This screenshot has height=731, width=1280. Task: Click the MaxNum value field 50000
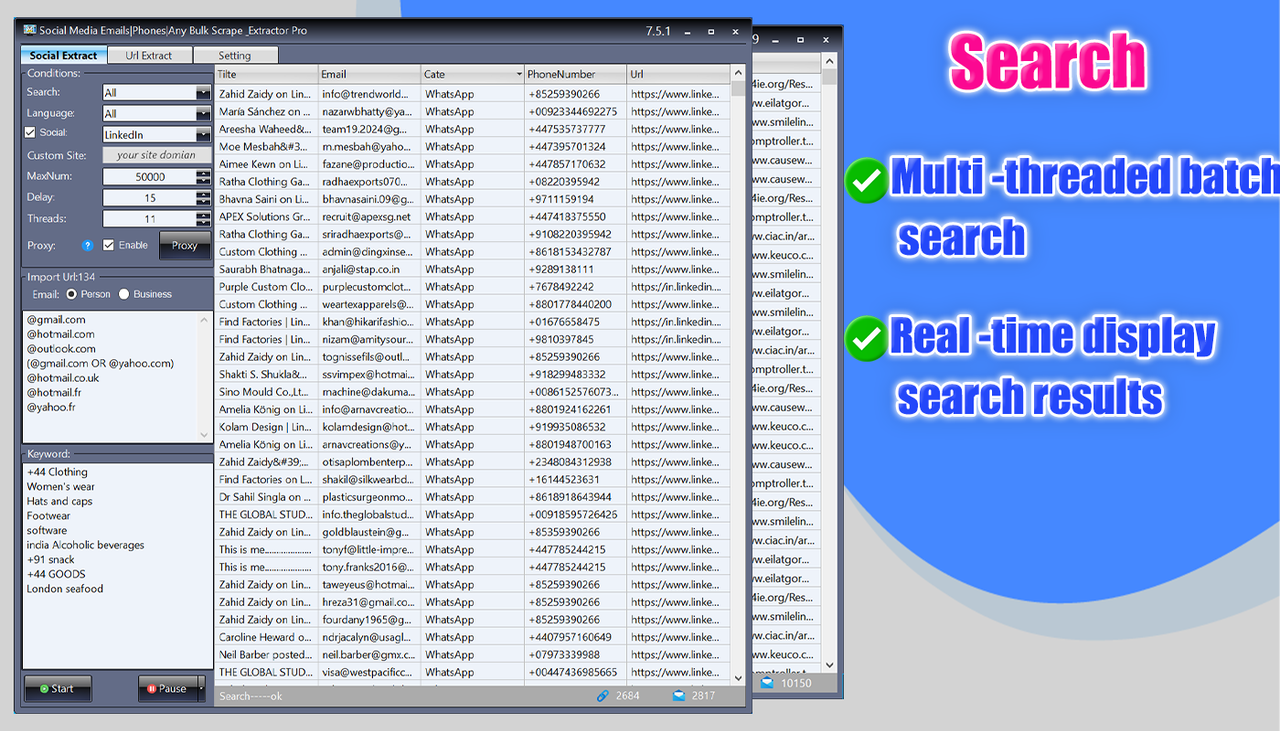(x=150, y=177)
